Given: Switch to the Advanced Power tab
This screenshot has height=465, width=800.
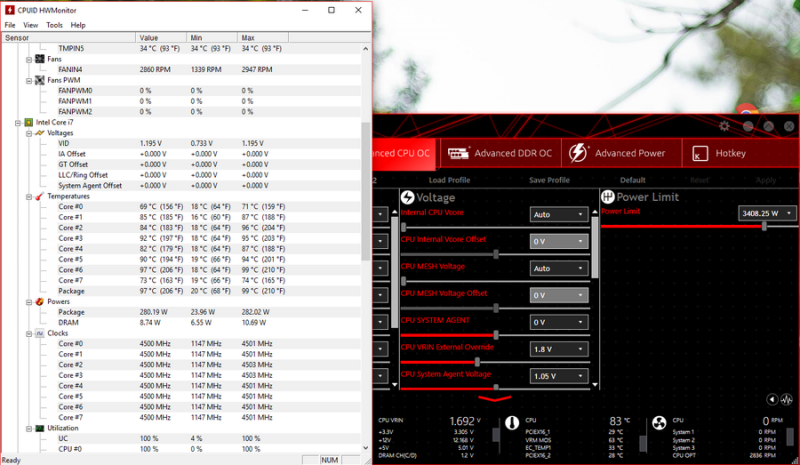Looking at the screenshot, I should click(621, 153).
